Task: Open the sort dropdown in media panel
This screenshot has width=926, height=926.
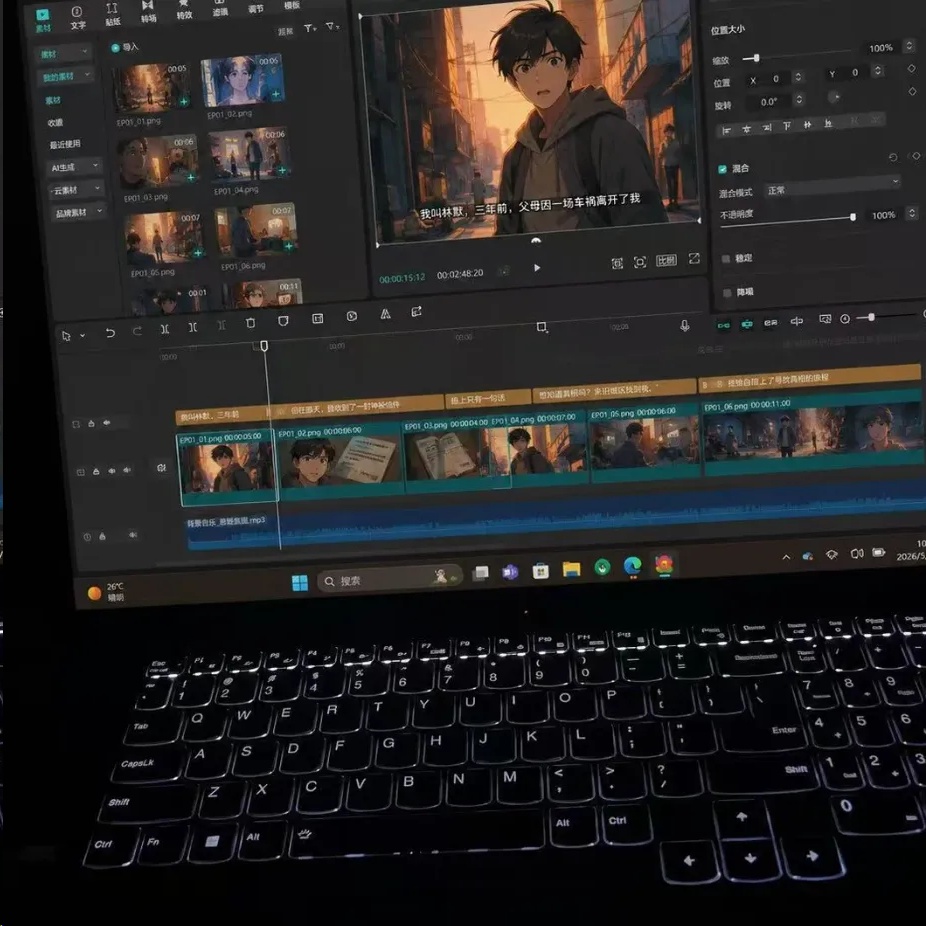Action: point(310,28)
